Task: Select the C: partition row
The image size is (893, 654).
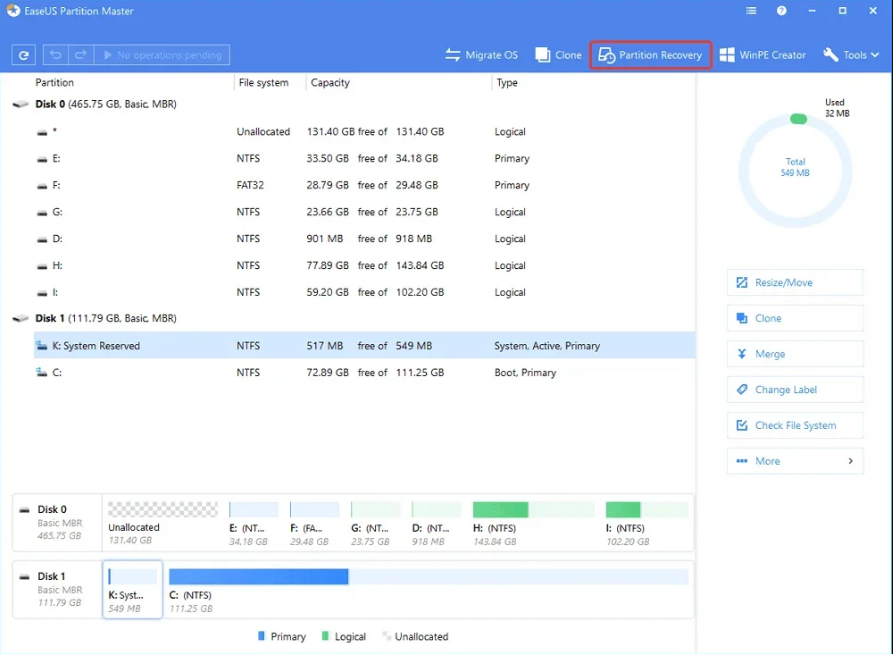Action: click(300, 372)
